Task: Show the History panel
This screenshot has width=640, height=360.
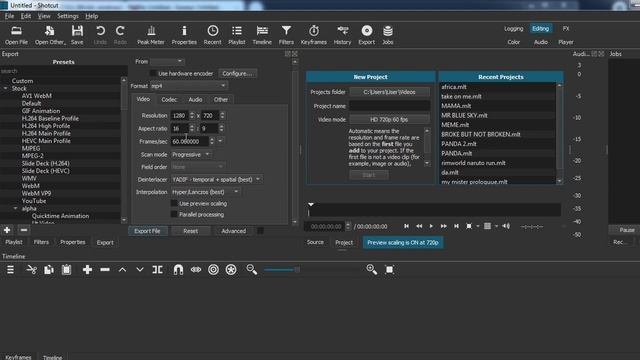Action: [x=342, y=35]
